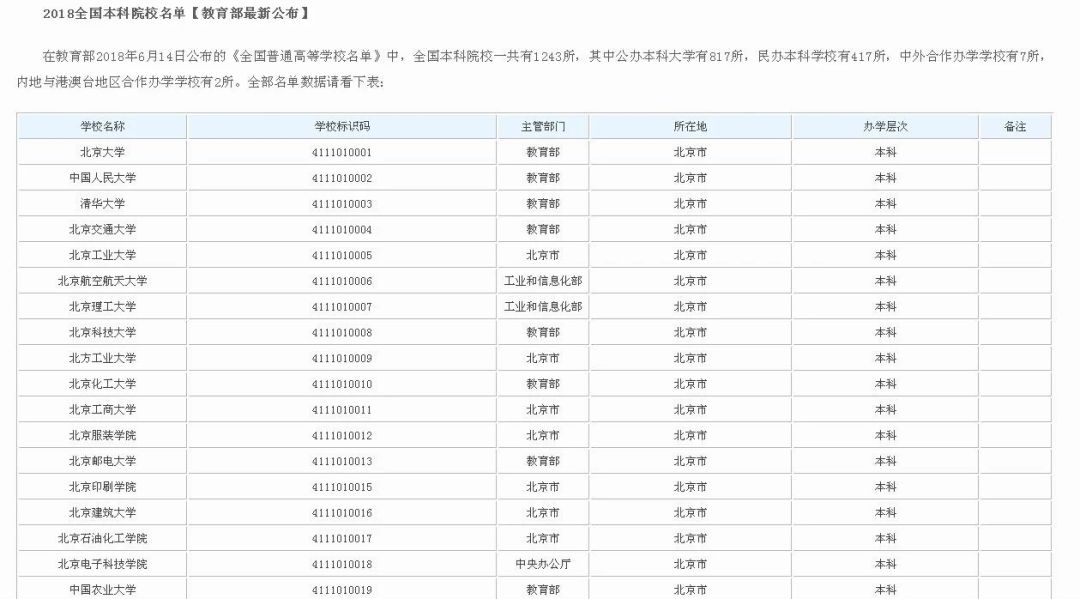Click school code 4111010017
Viewport: 1080px width, 599px height.
(342, 538)
